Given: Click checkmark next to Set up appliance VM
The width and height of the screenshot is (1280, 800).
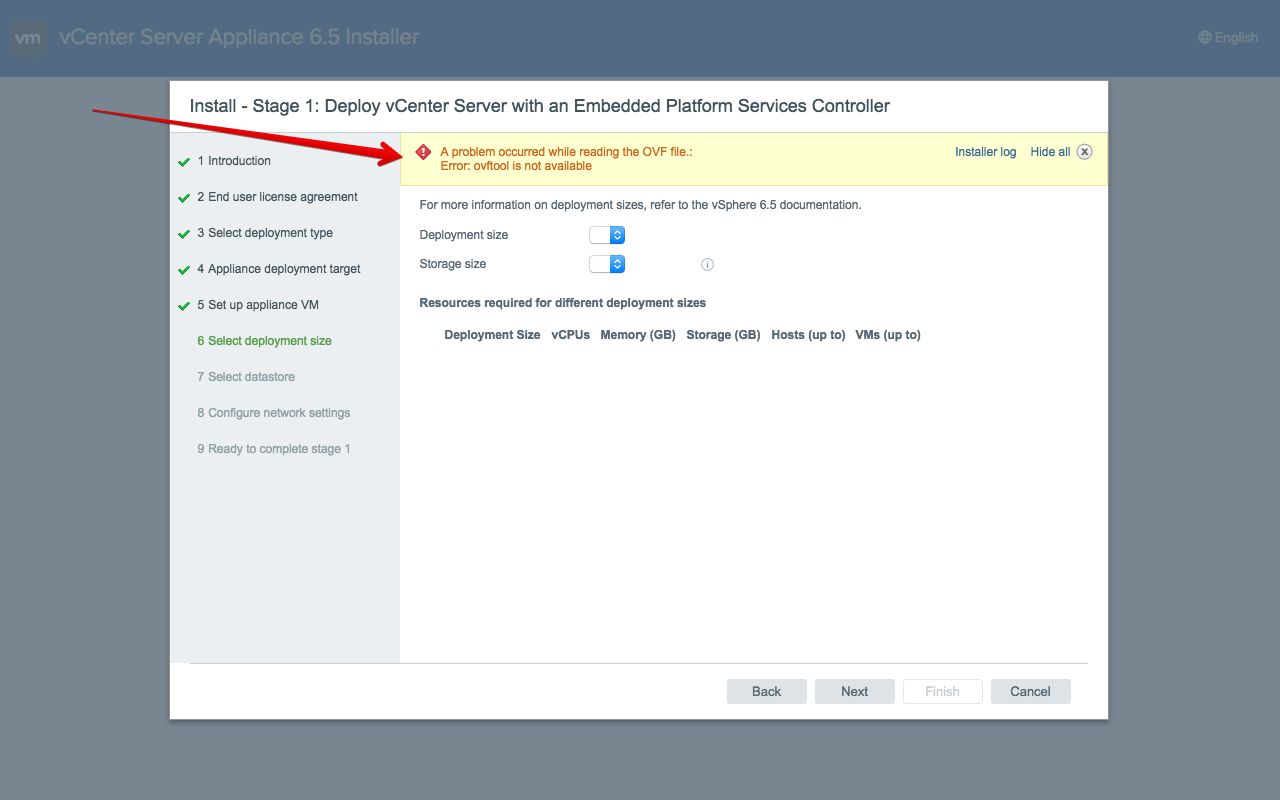Looking at the screenshot, I should tap(184, 306).
